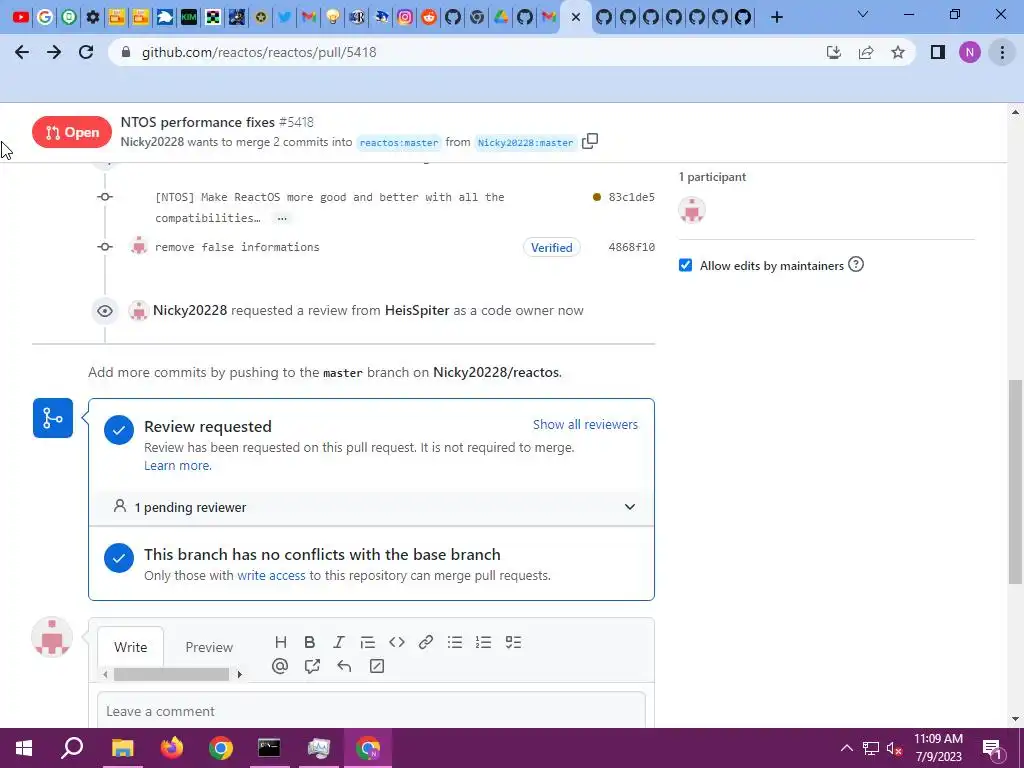The image size is (1024, 768).
Task: Open the Chrome profile N avatar
Action: point(970,52)
